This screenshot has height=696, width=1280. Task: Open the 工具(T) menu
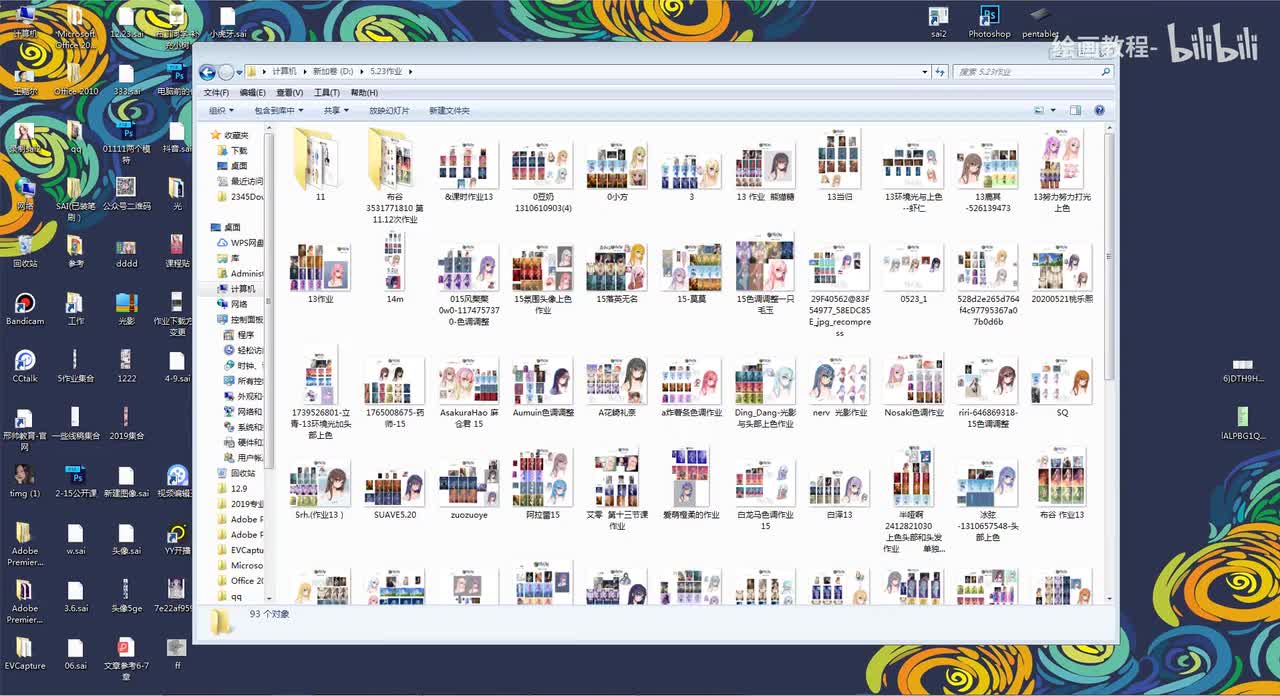coord(327,92)
